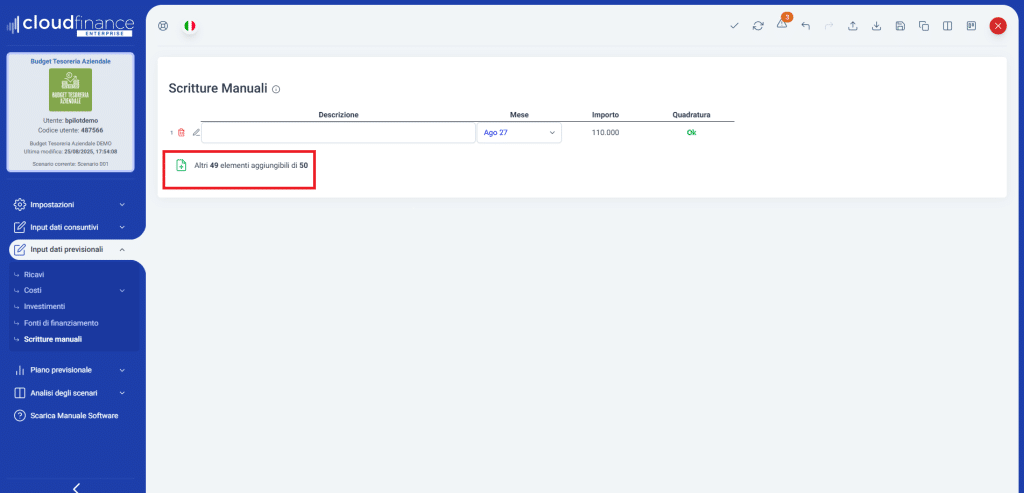Click the undo arrow icon
1024x493 pixels.
coord(806,26)
